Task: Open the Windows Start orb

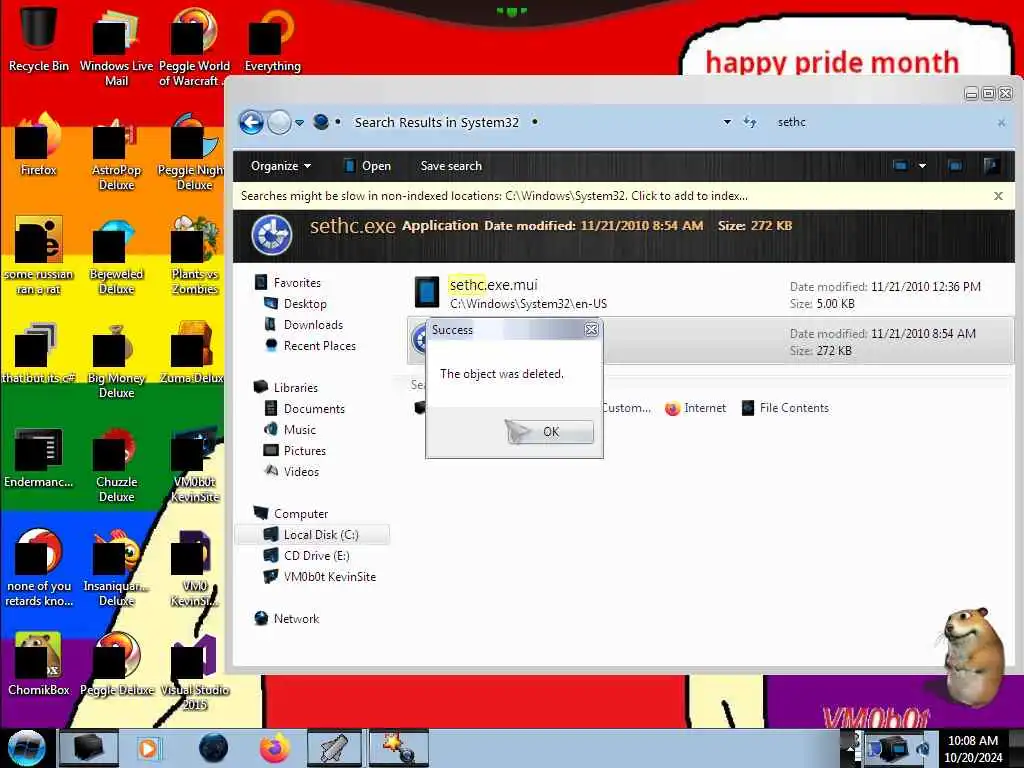Action: click(x=27, y=748)
